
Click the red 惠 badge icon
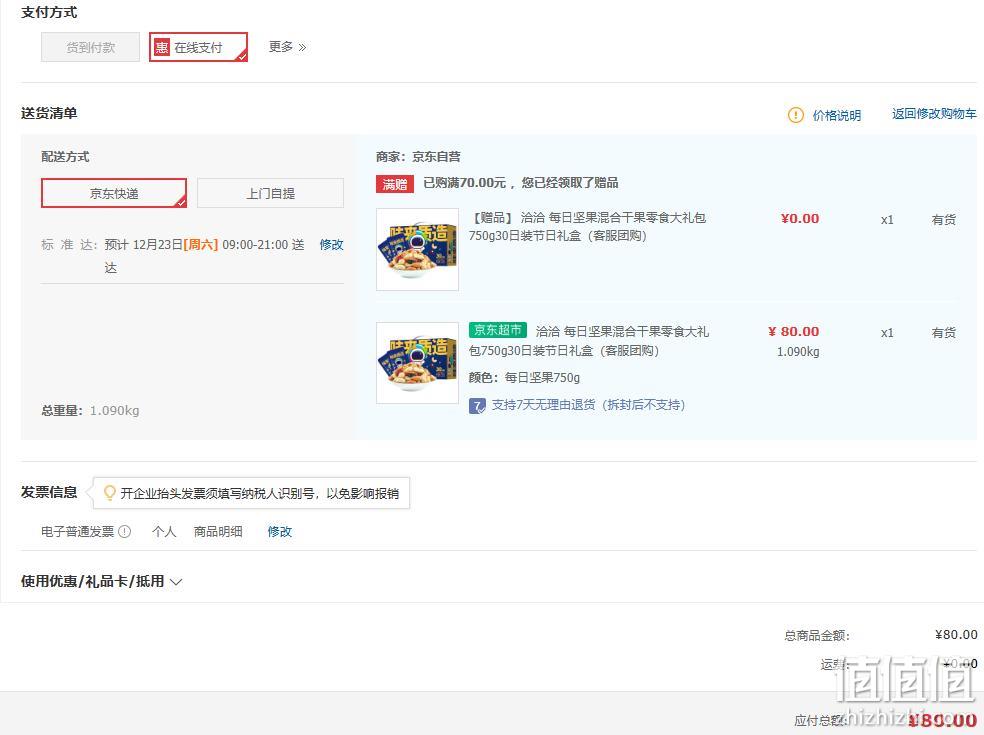coord(162,47)
